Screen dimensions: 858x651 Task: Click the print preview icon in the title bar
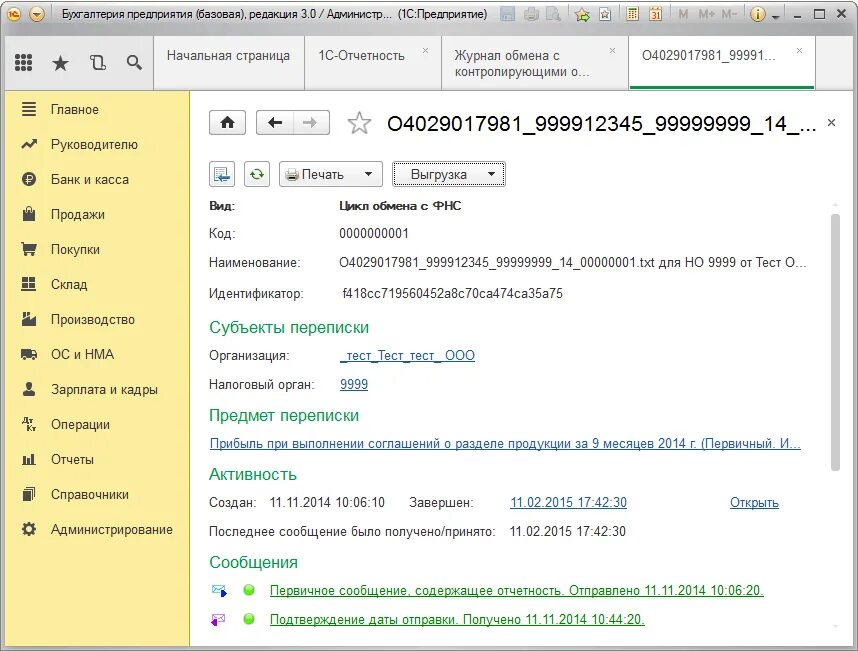tap(553, 14)
